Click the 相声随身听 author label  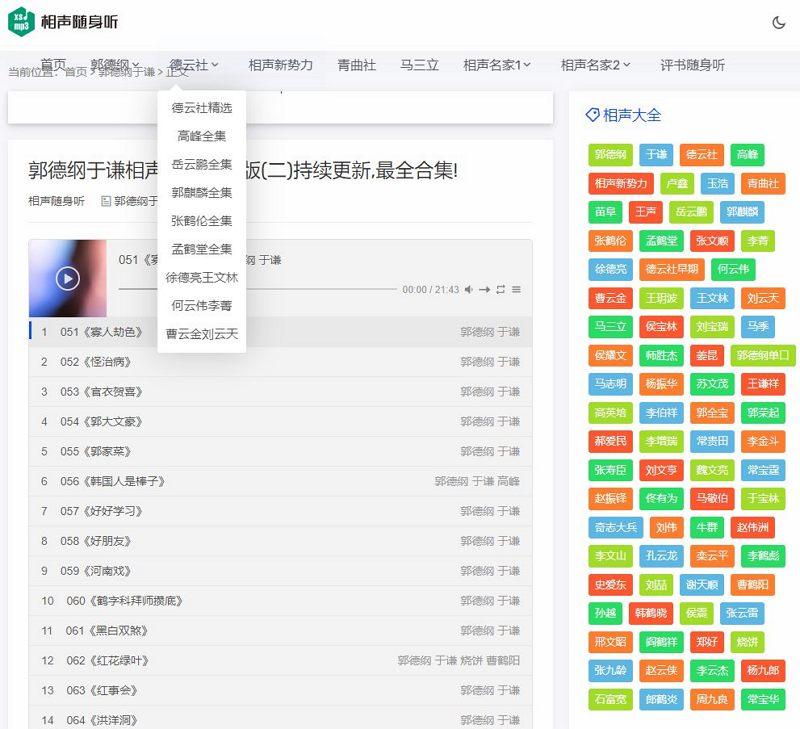tap(56, 201)
